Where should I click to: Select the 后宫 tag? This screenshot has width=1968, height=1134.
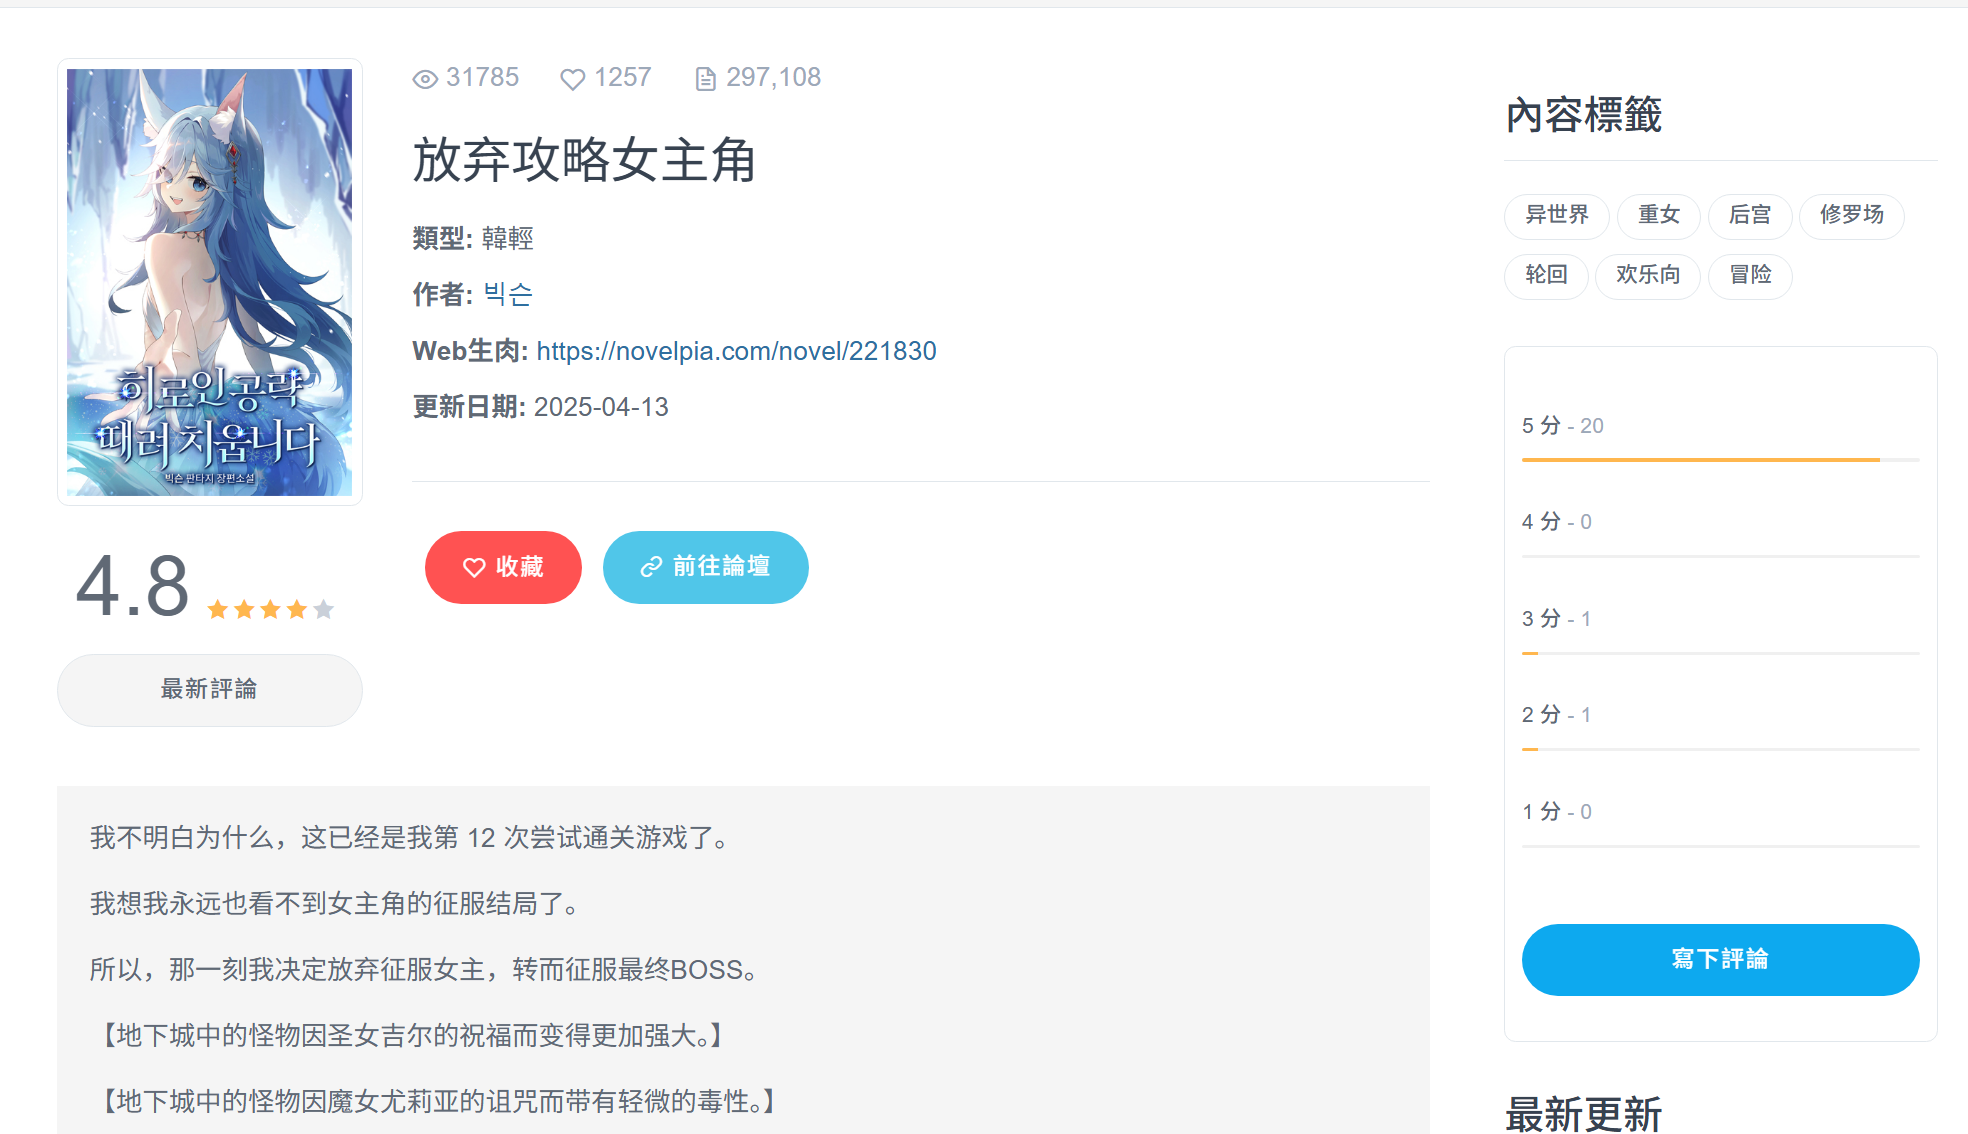tap(1749, 215)
